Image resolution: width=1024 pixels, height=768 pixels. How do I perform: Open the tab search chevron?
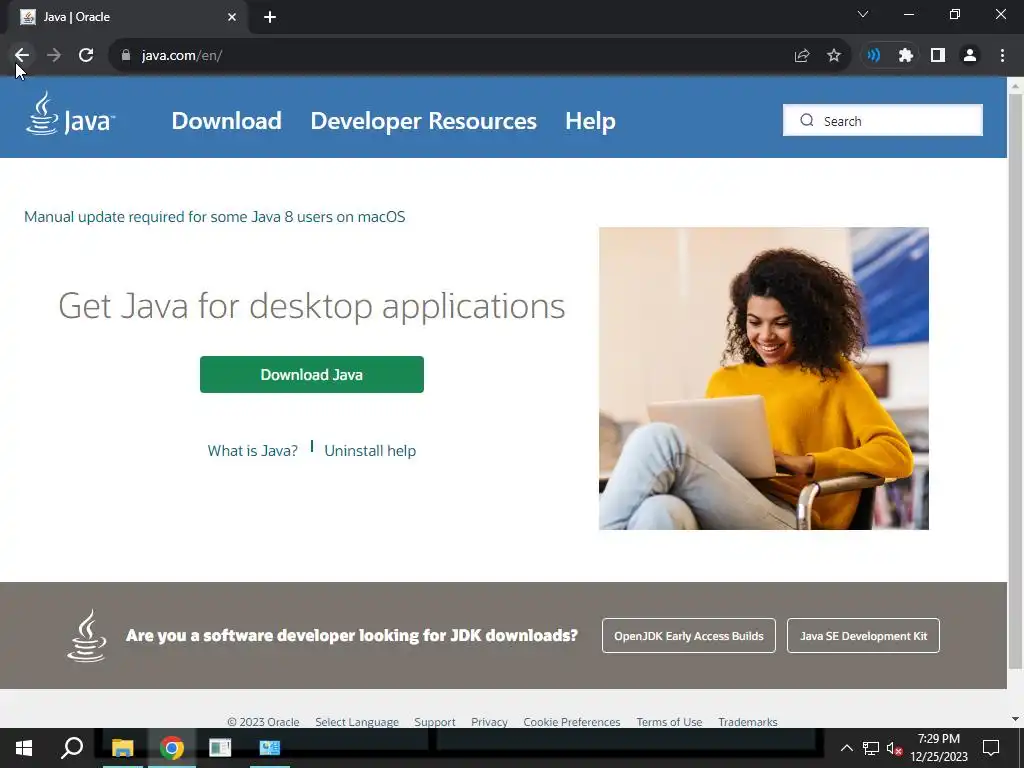[863, 14]
